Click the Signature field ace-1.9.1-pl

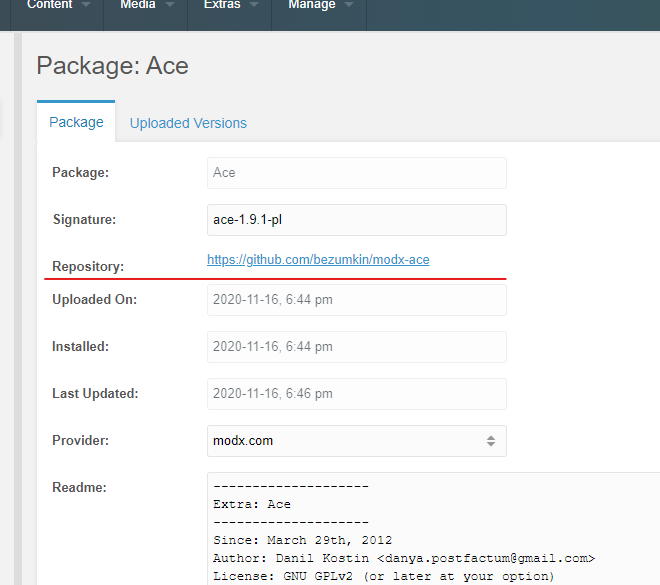point(357,220)
